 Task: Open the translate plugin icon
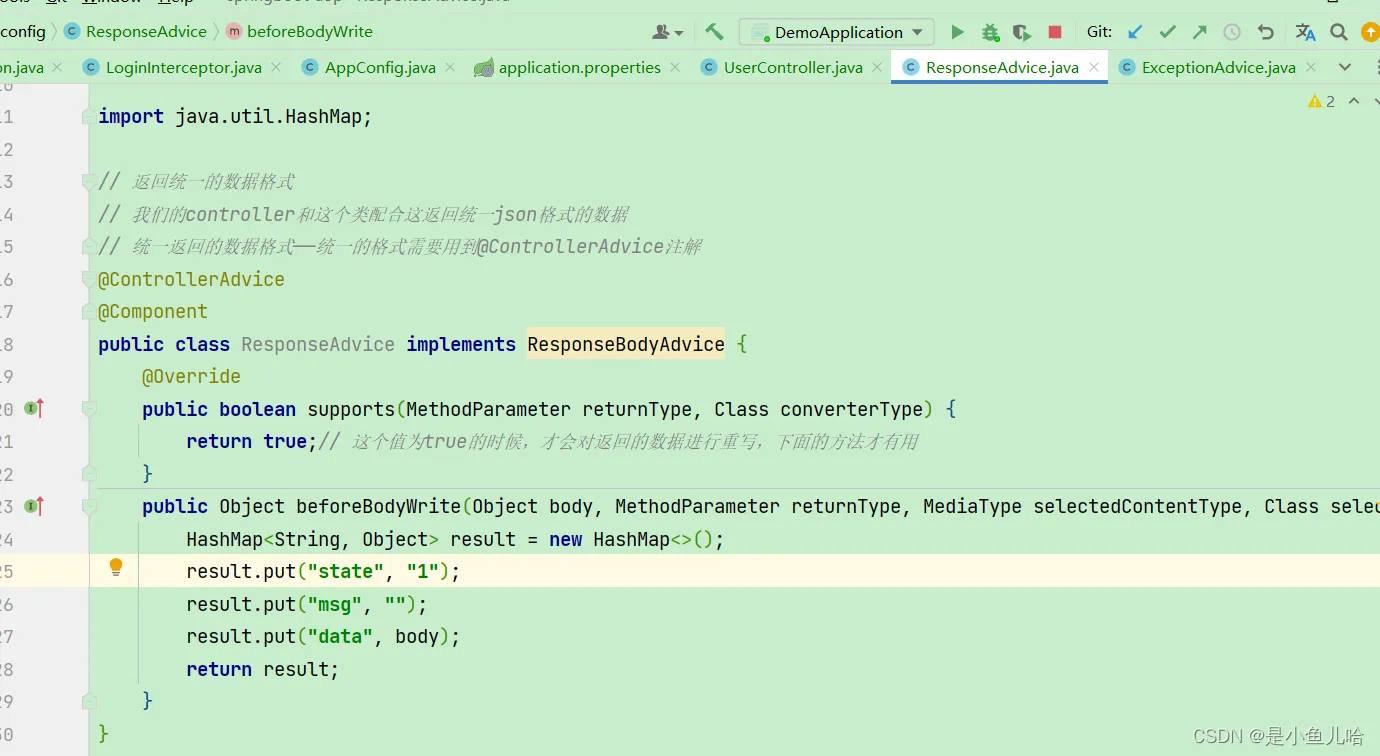pyautogui.click(x=1305, y=32)
